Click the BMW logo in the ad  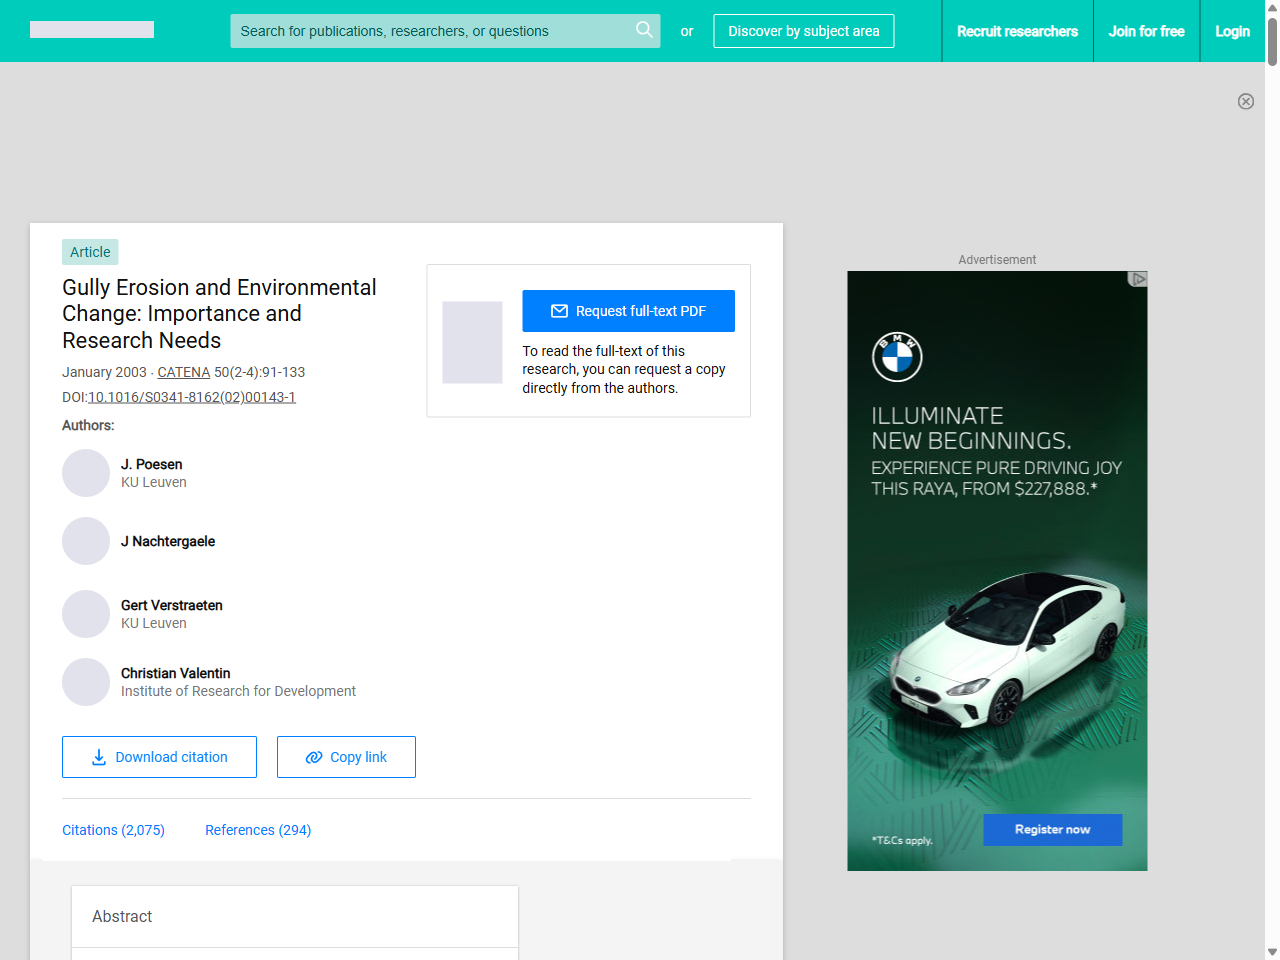[x=897, y=357]
